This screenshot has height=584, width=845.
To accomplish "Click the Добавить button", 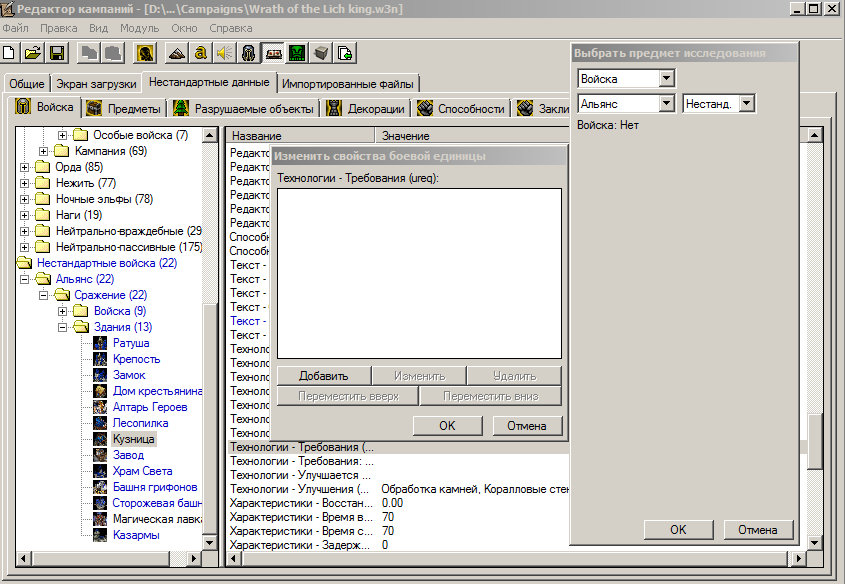I will click(323, 376).
